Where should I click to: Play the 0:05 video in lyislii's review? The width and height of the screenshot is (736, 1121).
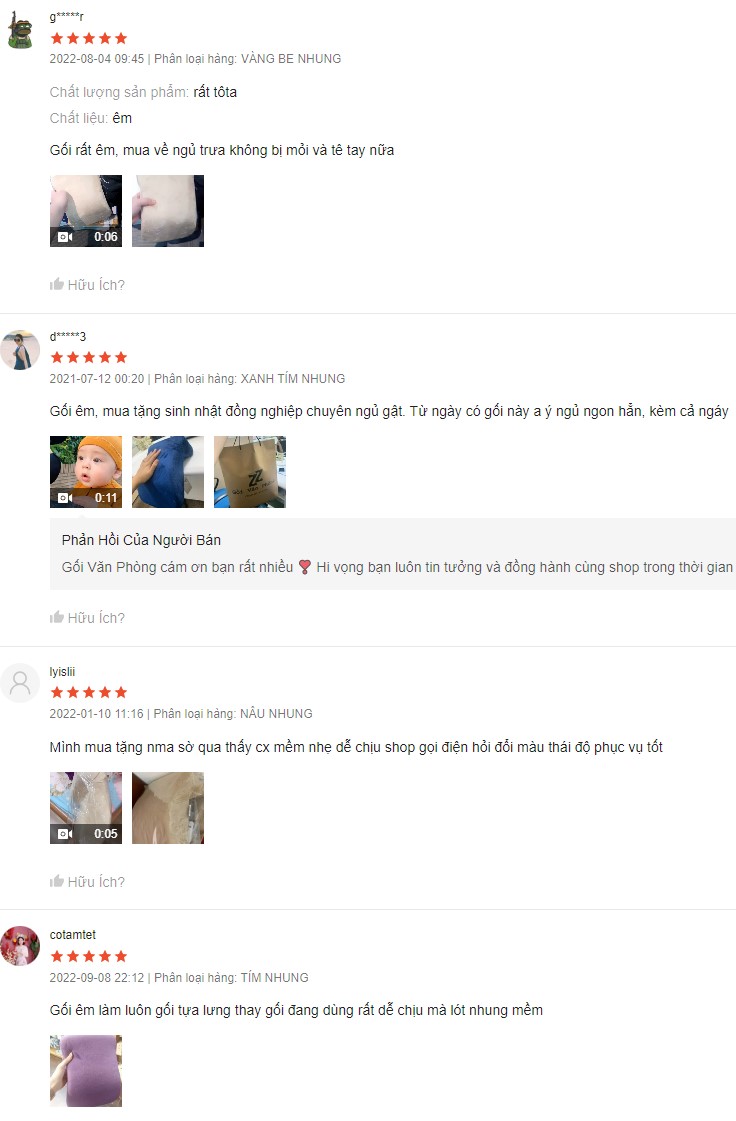86,808
